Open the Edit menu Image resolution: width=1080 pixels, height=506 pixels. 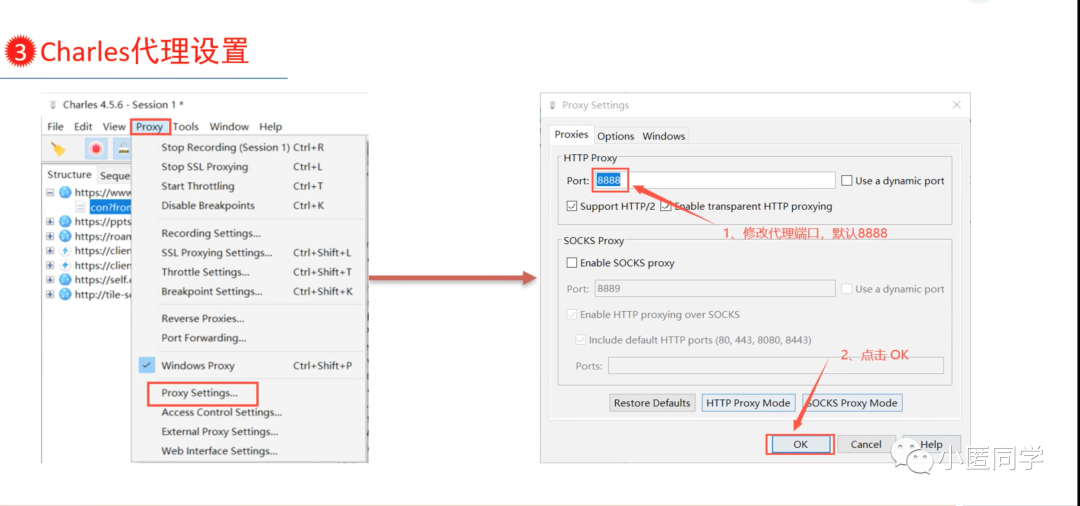pyautogui.click(x=83, y=127)
